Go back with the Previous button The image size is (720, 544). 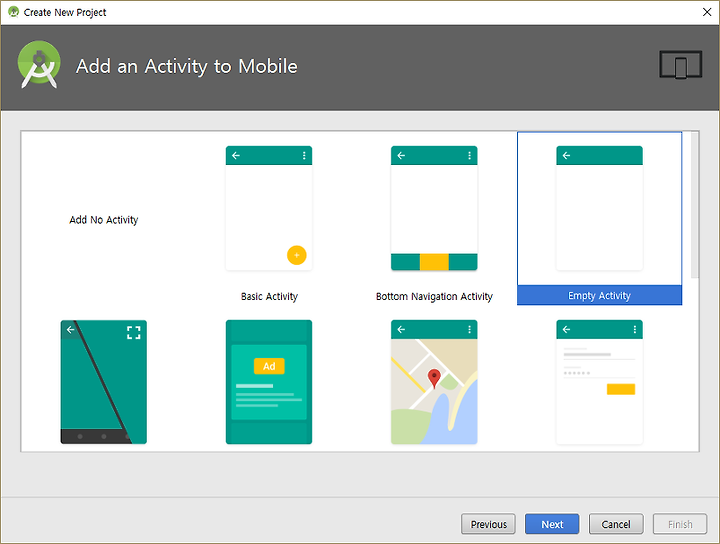(489, 524)
